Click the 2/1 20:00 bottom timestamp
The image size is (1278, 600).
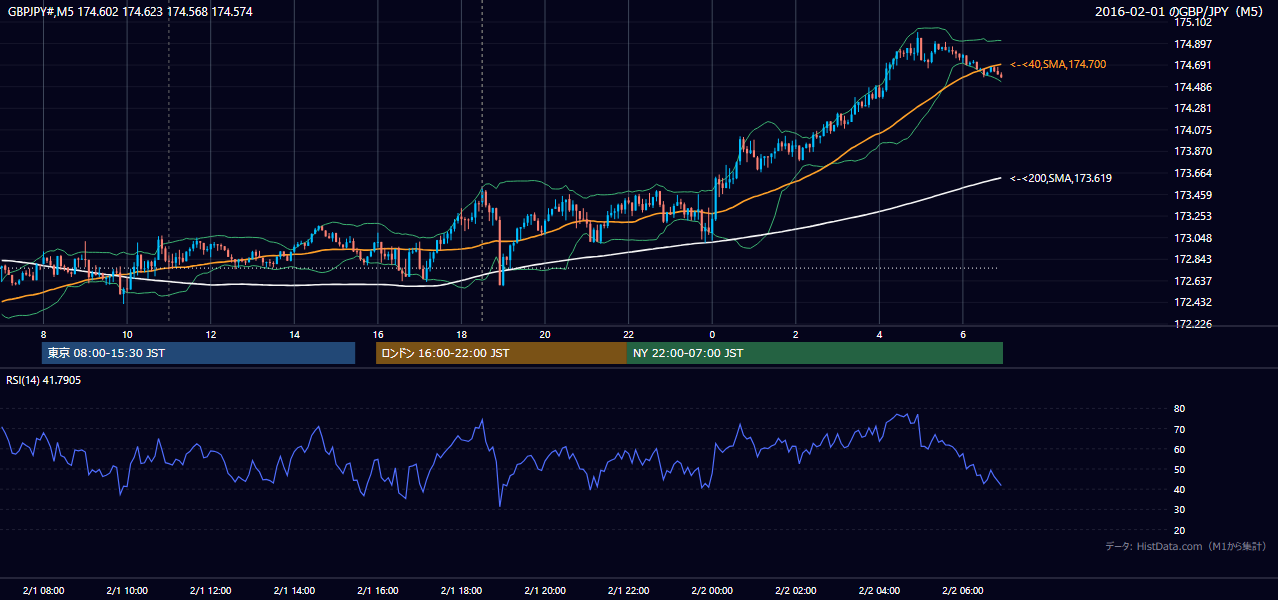545,590
